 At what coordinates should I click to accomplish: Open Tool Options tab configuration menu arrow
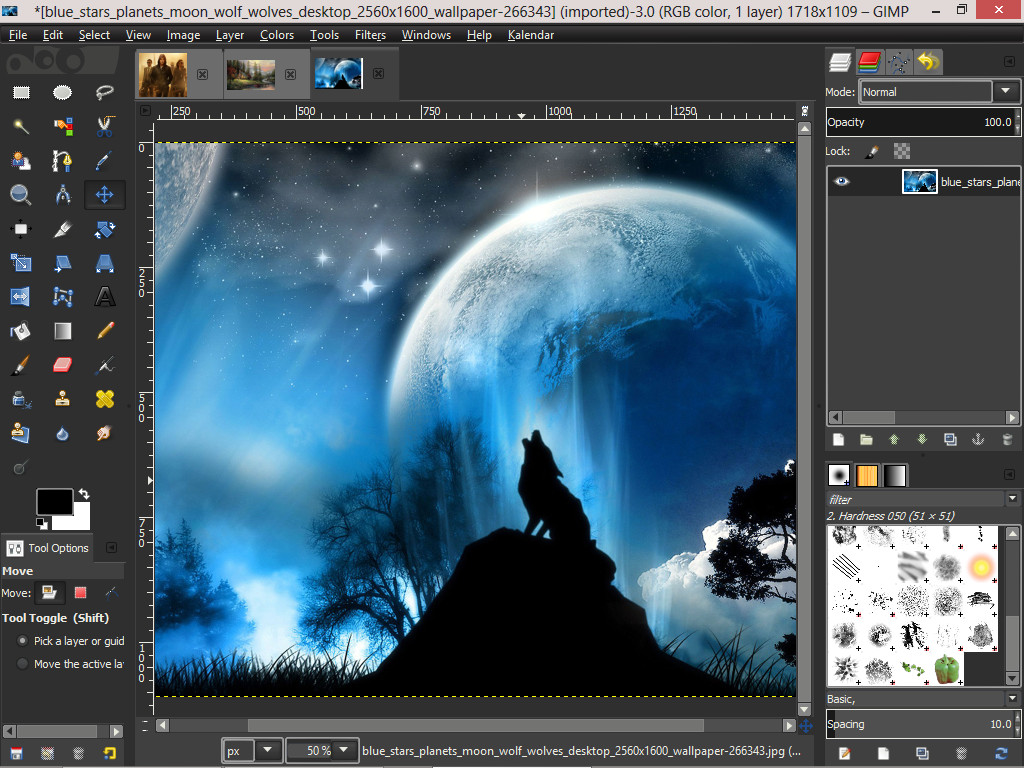coord(112,547)
